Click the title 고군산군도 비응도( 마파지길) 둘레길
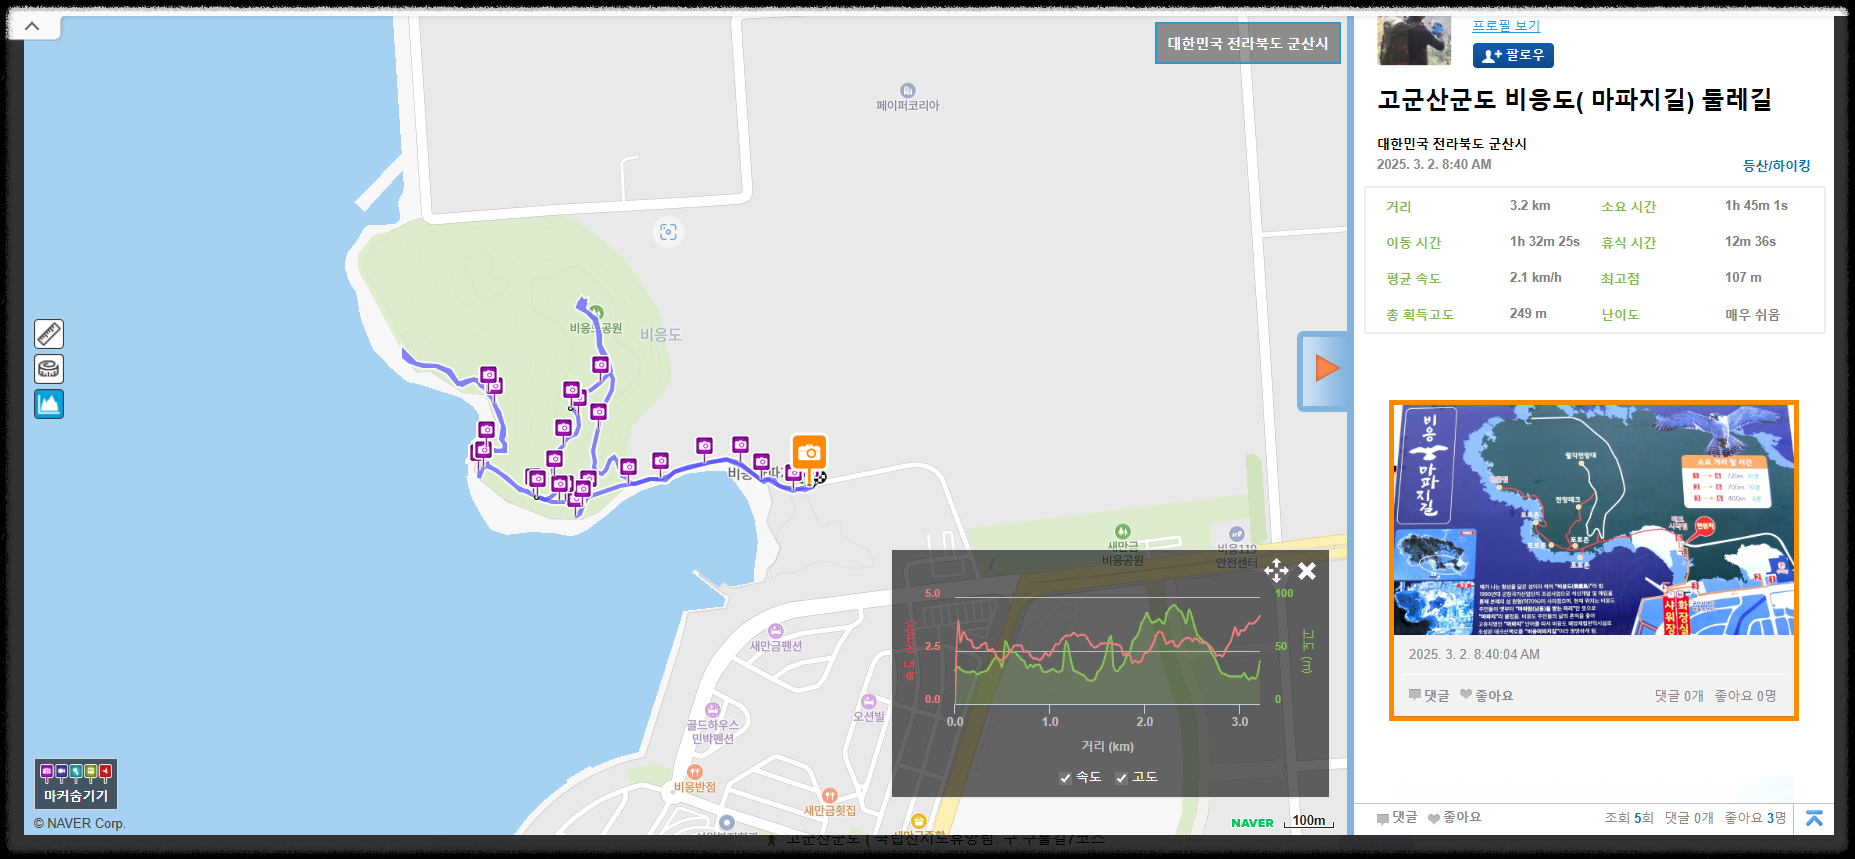The image size is (1855, 859). 1574,99
